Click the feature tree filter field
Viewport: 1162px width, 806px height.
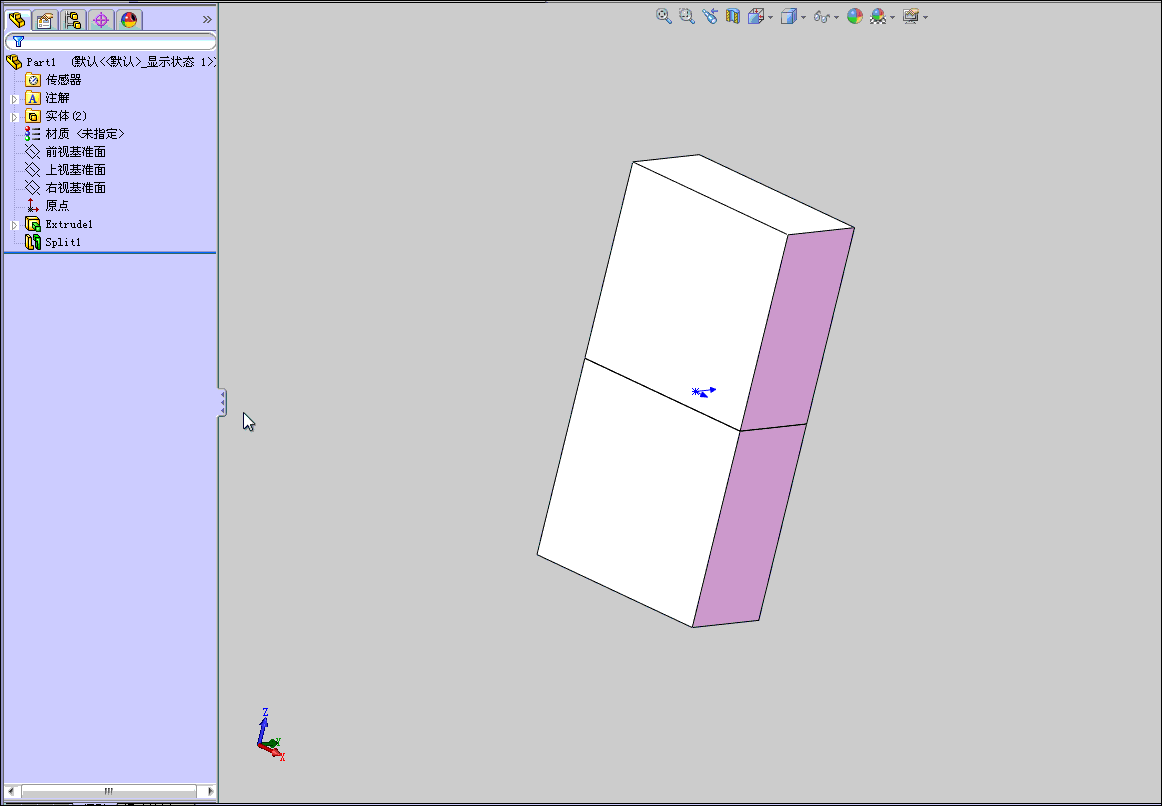pyautogui.click(x=110, y=41)
